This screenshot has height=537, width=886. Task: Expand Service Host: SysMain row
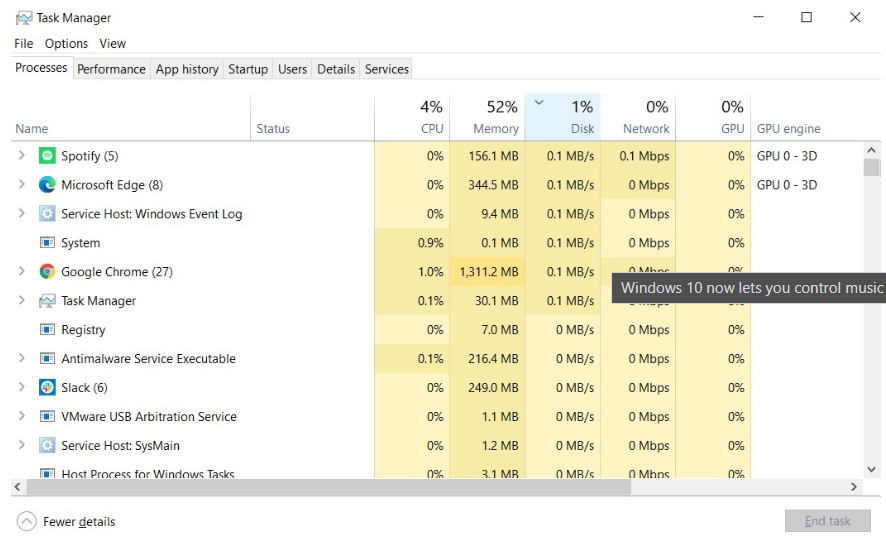[21, 445]
